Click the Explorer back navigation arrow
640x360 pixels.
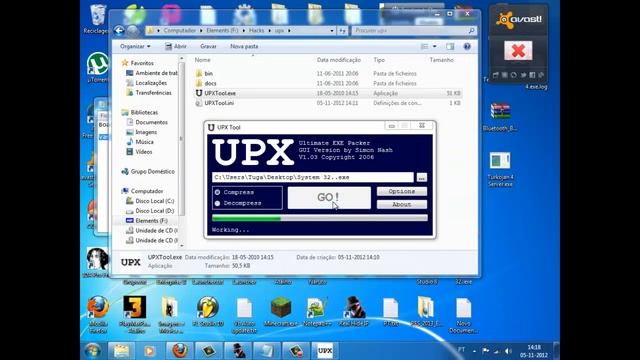(119, 31)
